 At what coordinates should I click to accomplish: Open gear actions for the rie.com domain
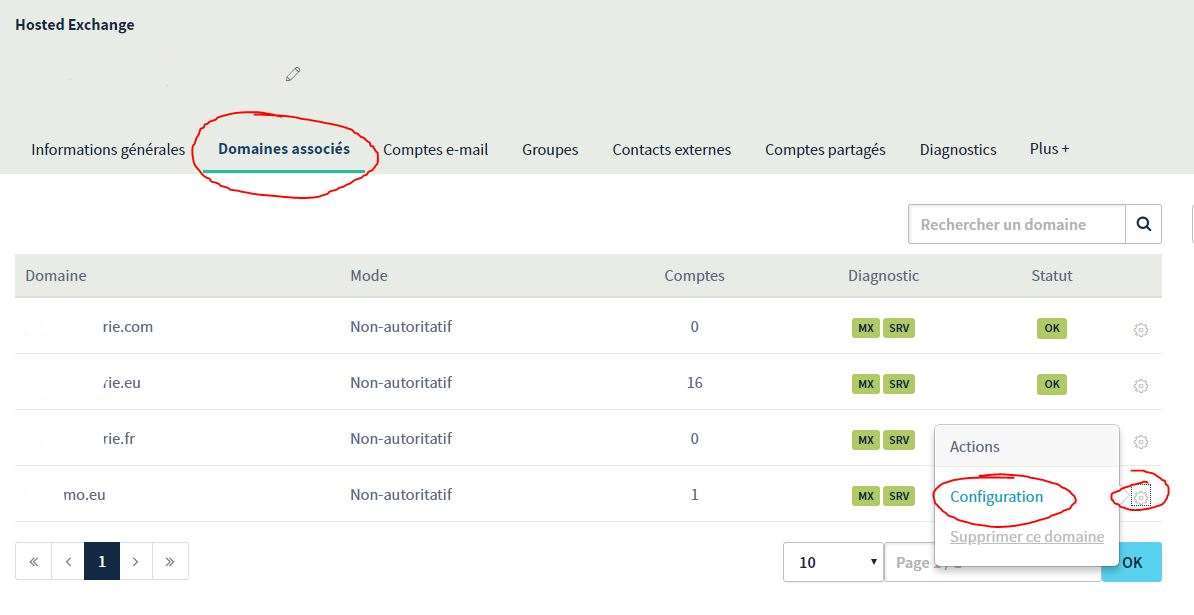pos(1140,329)
